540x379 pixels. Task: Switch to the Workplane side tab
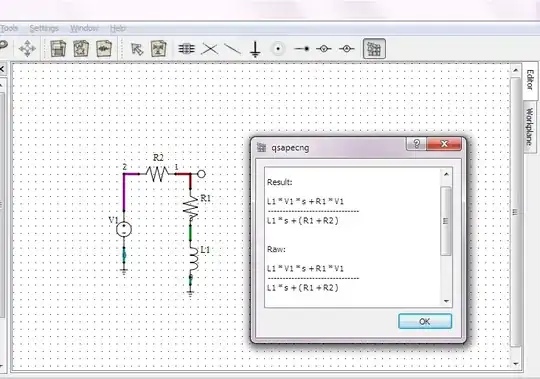coord(530,127)
